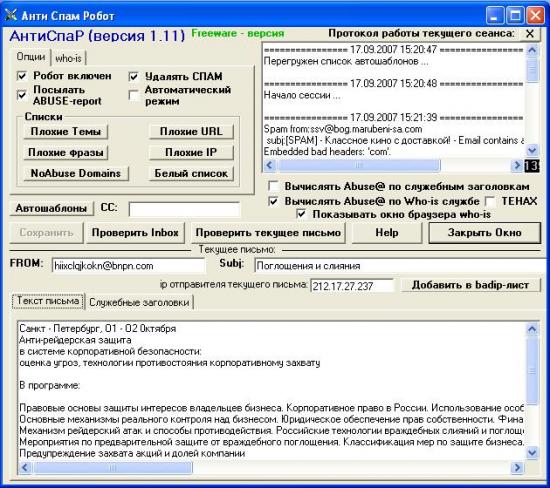Click the protocol log scroll left arrow
Viewport: 550px width, 488px height.
(x=270, y=165)
